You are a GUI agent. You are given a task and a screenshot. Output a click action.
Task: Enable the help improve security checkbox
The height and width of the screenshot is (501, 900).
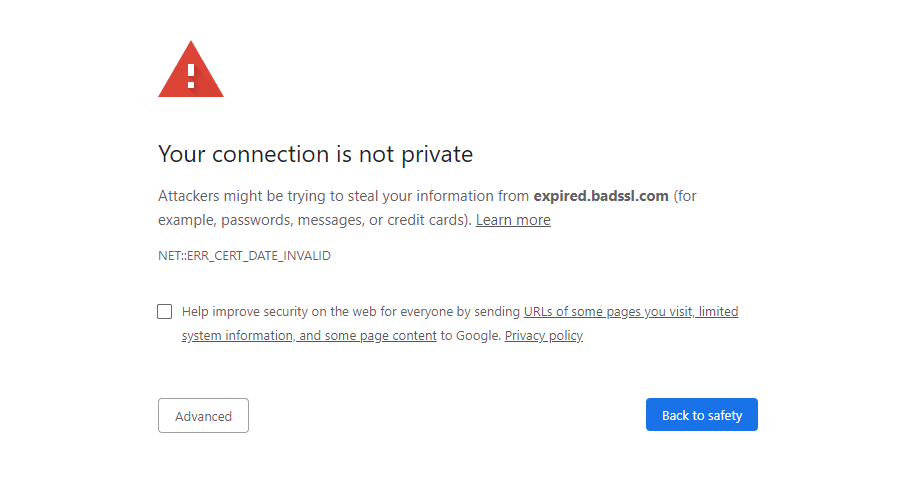(x=165, y=311)
